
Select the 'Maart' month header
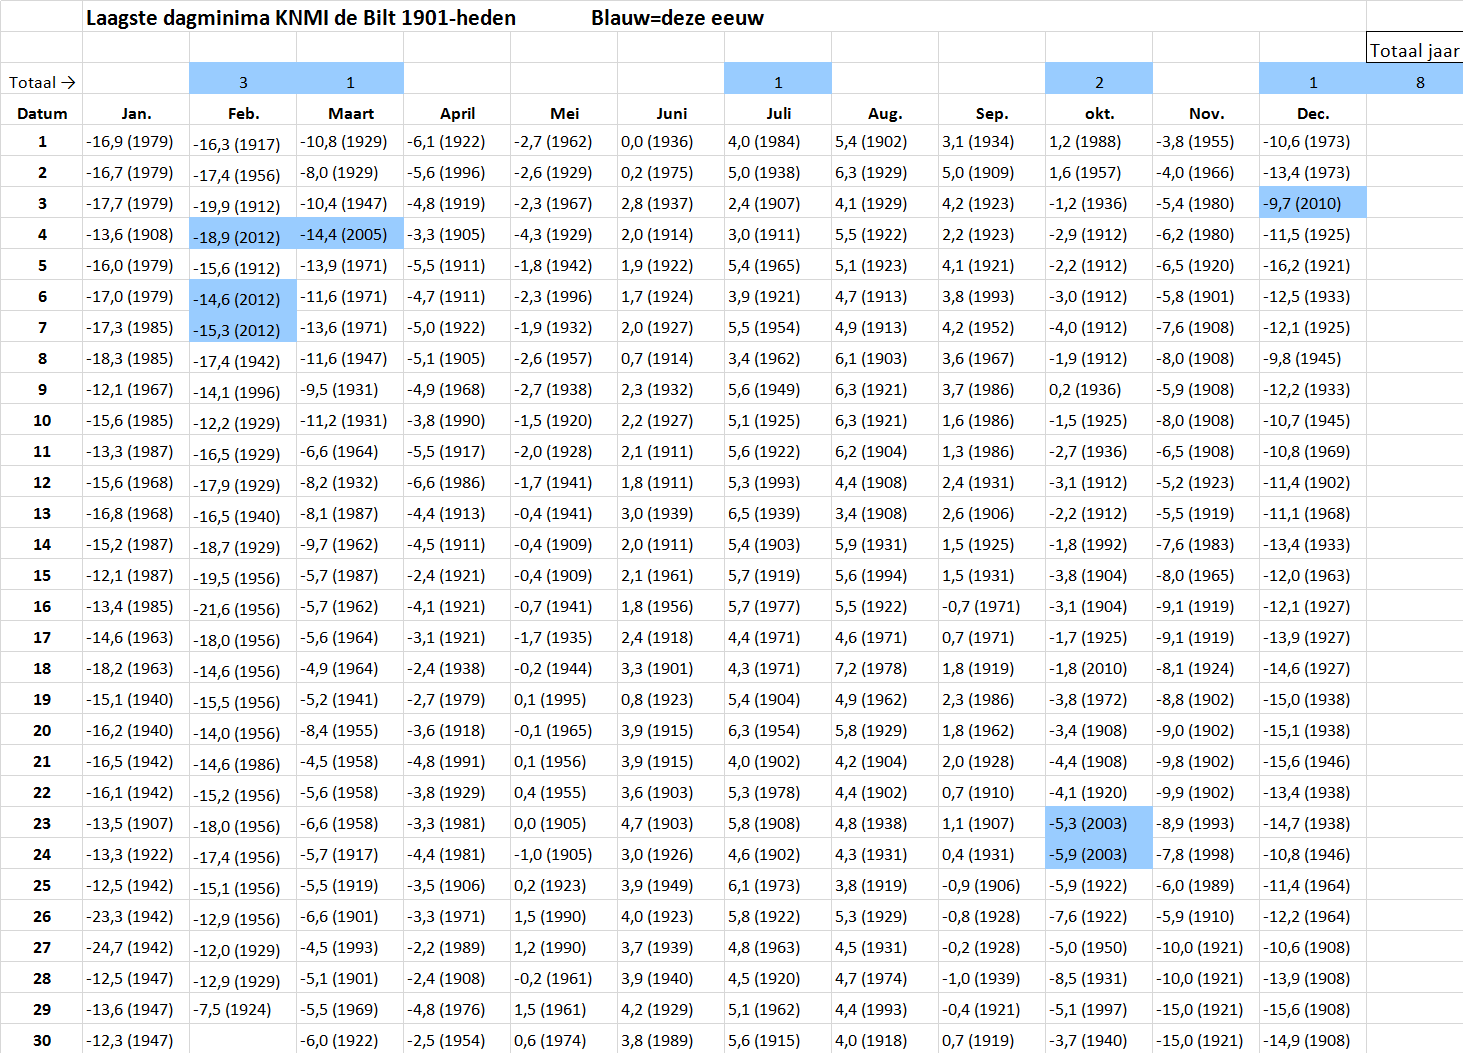350,113
